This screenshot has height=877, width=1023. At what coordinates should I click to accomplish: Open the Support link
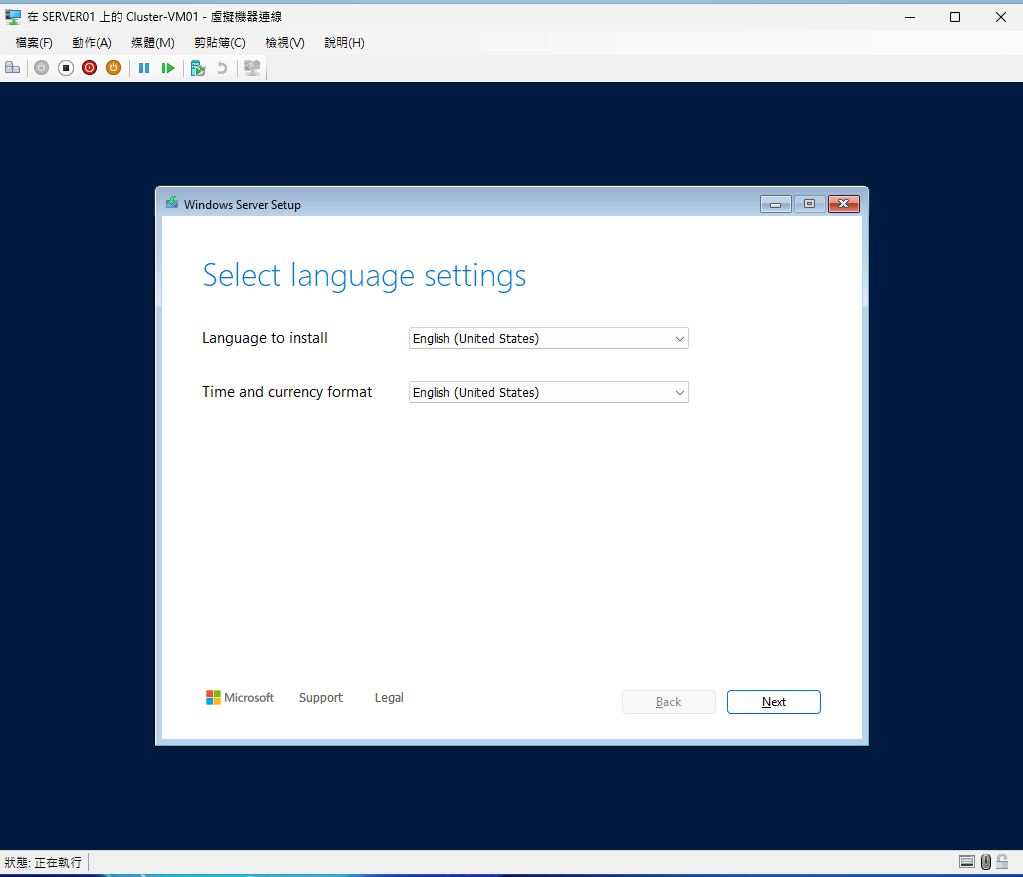tap(320, 698)
